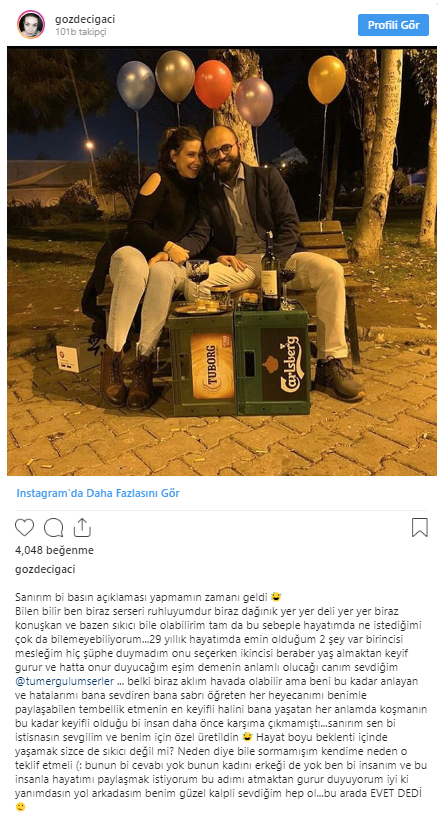This screenshot has width=438, height=818.
Task: Follow Instagram'da Daha Fazlasını Gör link
Action: tap(98, 493)
